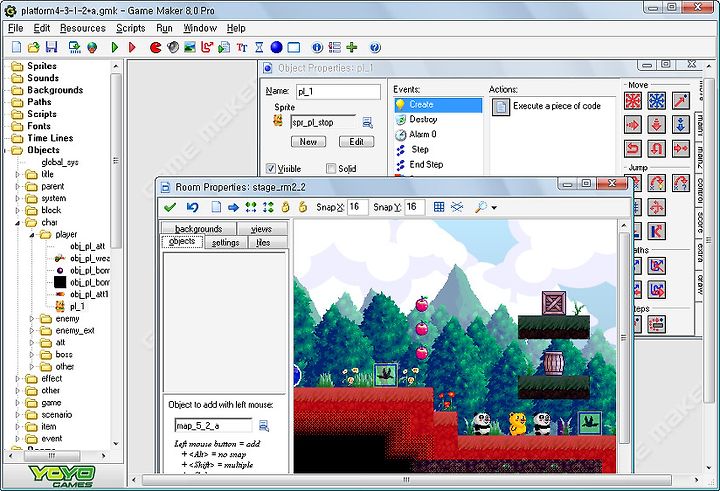Toggle isometric grid in room editor
The height and width of the screenshot is (491, 720).
(x=457, y=207)
